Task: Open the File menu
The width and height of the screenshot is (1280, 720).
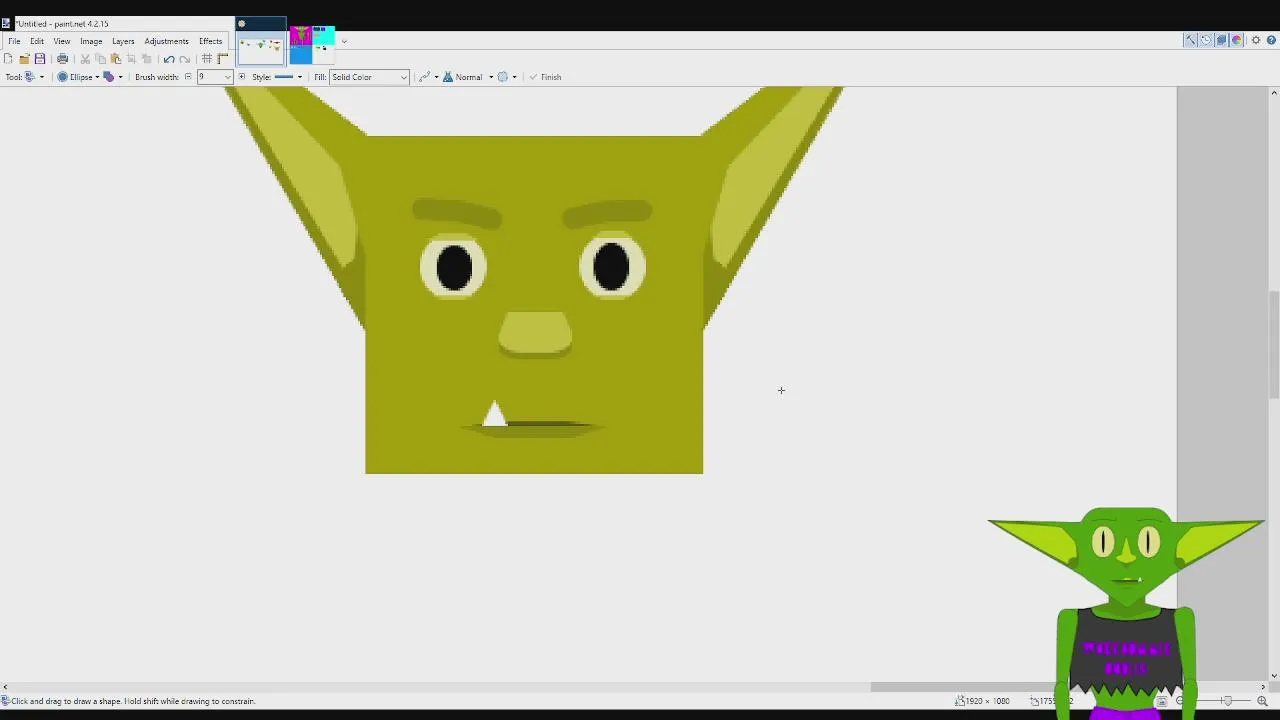Action: click(x=15, y=41)
